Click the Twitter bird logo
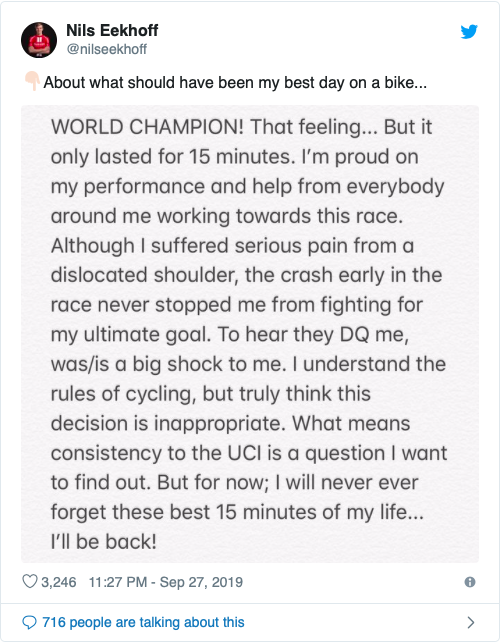Image resolution: width=503 pixels, height=642 pixels. (x=469, y=32)
